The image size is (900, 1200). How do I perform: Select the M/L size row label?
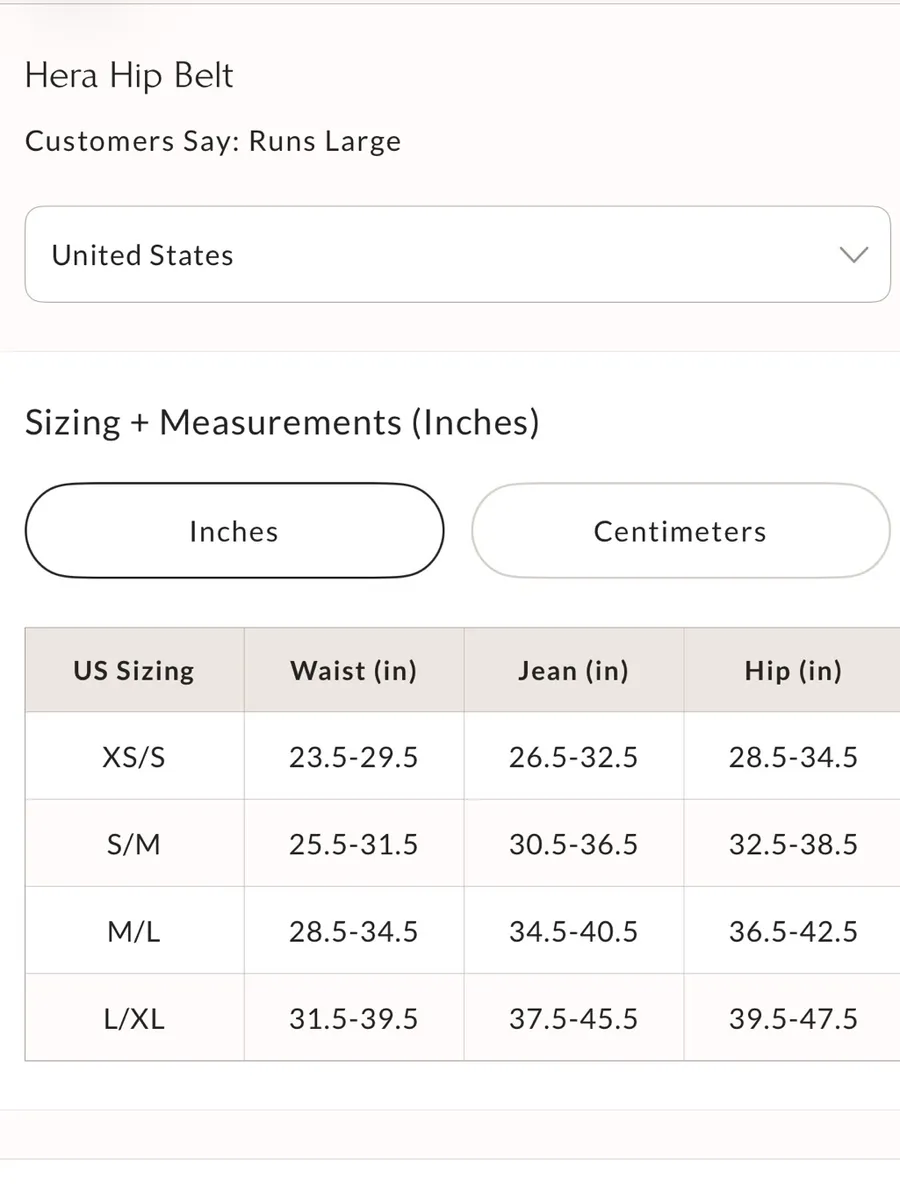tap(134, 932)
